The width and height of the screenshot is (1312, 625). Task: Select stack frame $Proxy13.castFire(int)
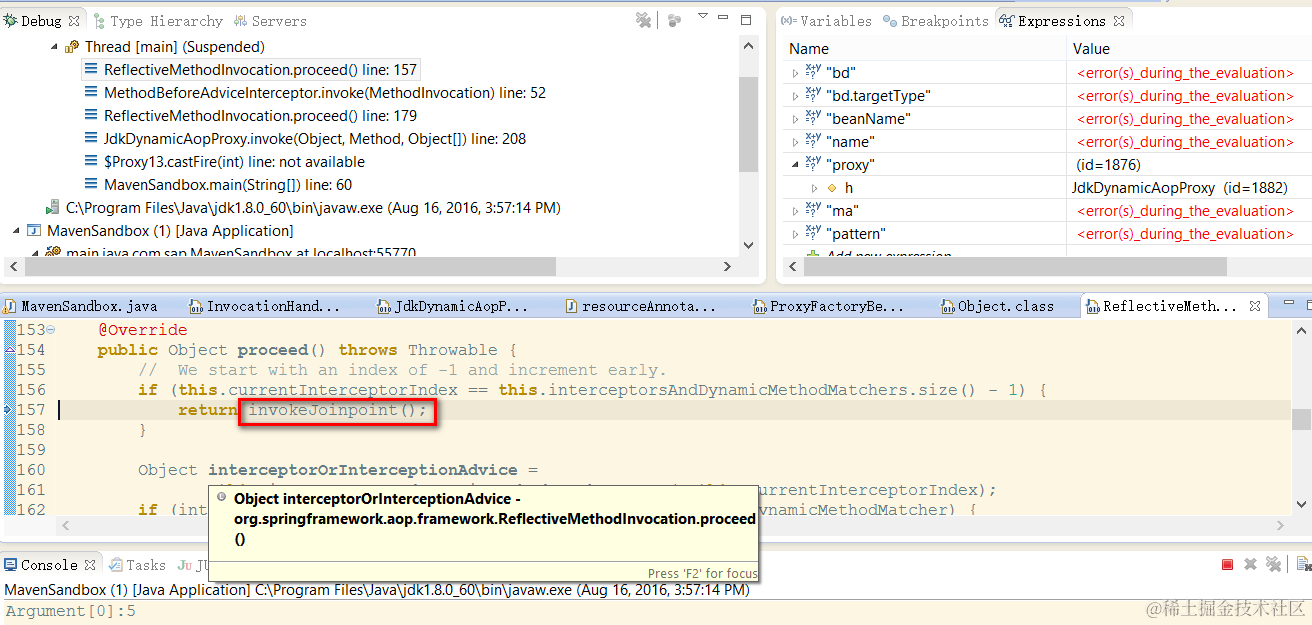click(225, 162)
